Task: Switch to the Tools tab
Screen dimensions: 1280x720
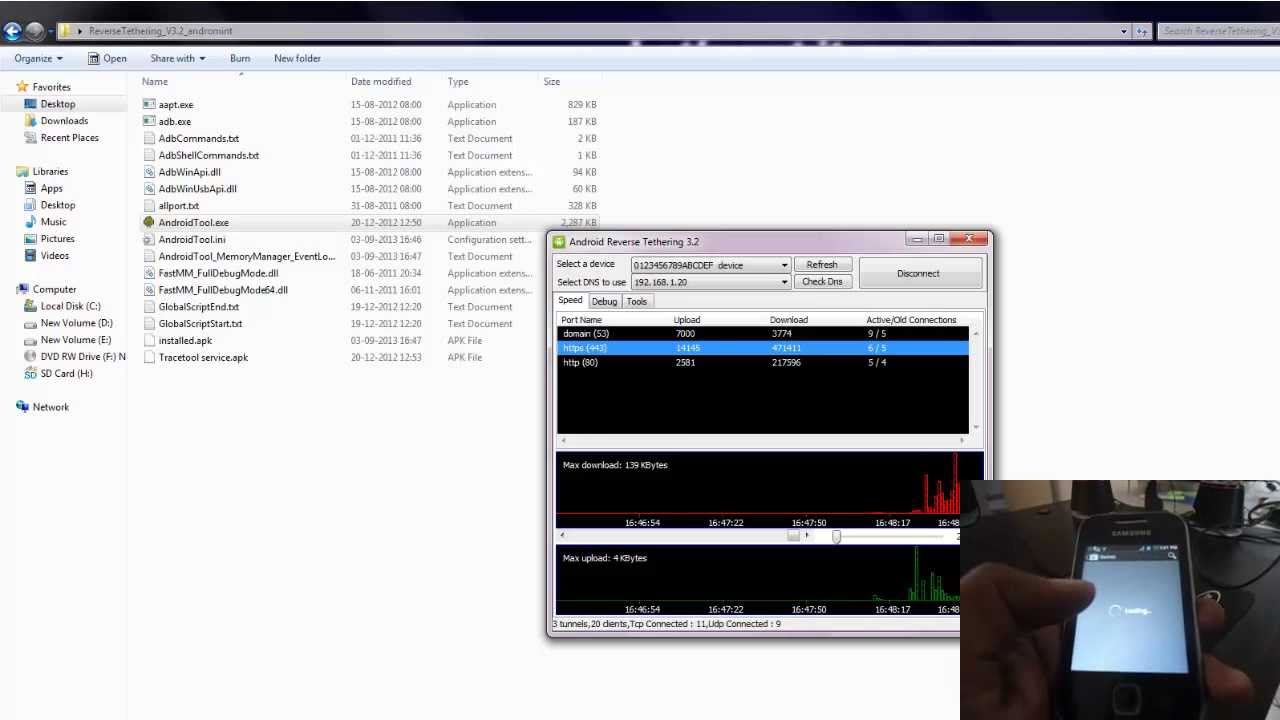Action: click(637, 302)
